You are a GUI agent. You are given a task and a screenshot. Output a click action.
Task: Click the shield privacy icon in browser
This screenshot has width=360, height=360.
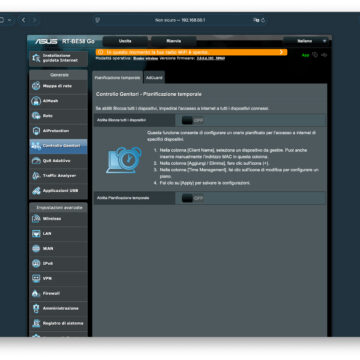point(98,20)
